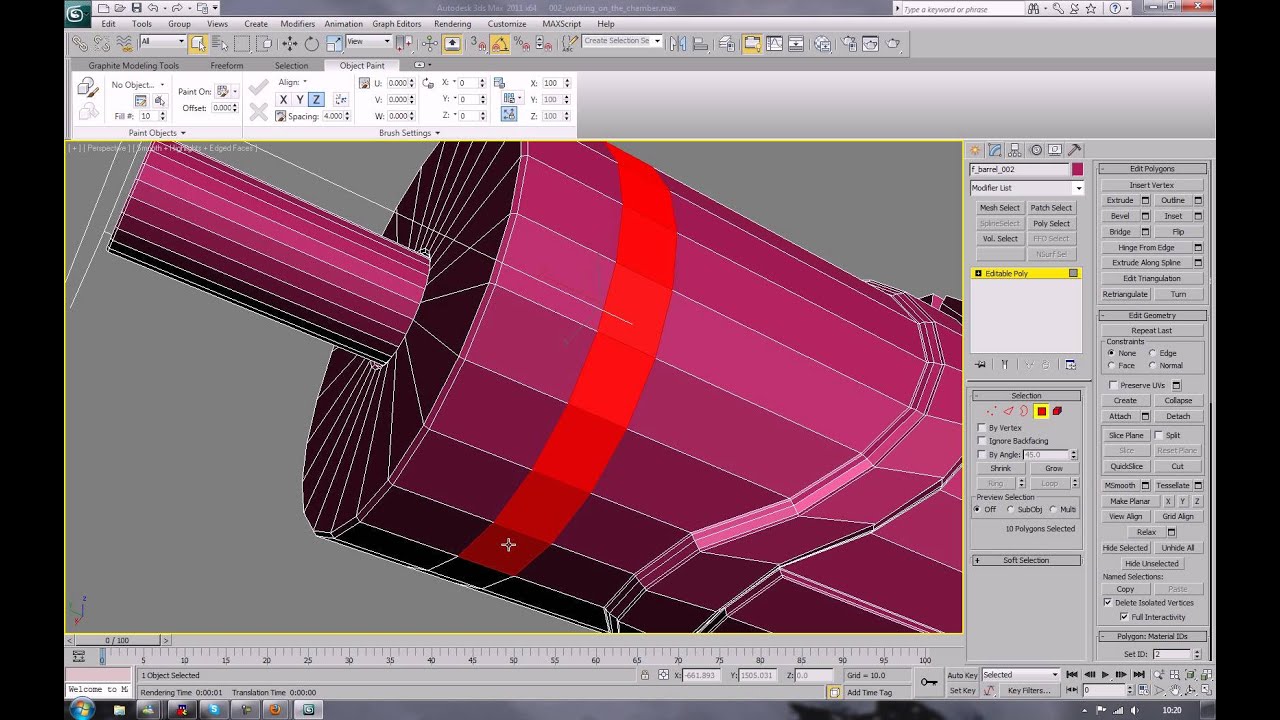Viewport: 1280px width, 720px height.
Task: Select Vertex sub-object level icon
Action: coord(992,411)
